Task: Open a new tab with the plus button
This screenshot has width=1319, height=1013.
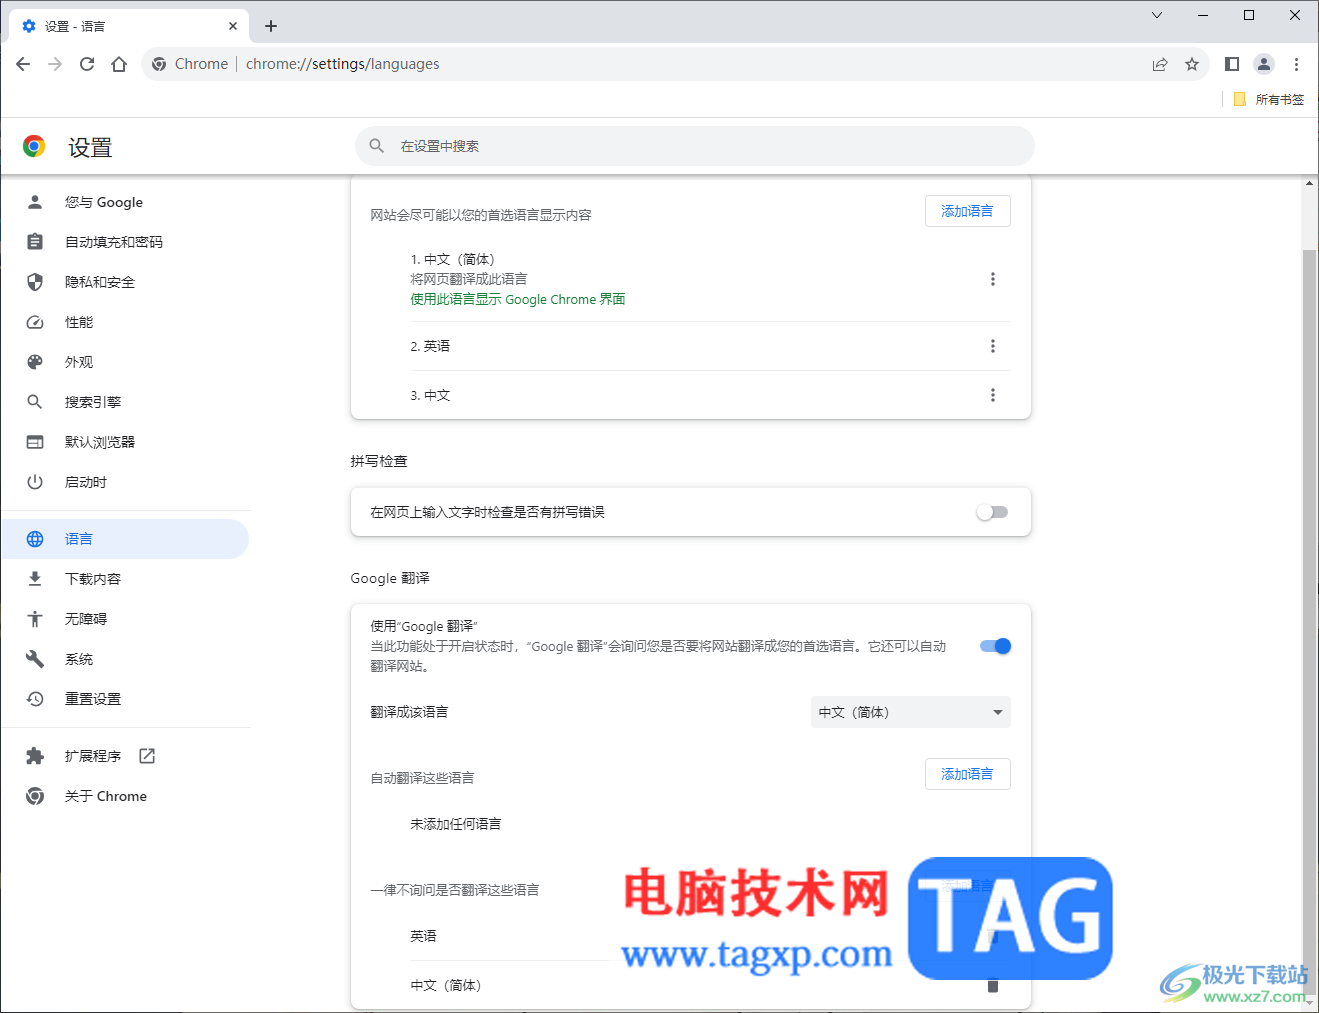Action: tap(271, 26)
